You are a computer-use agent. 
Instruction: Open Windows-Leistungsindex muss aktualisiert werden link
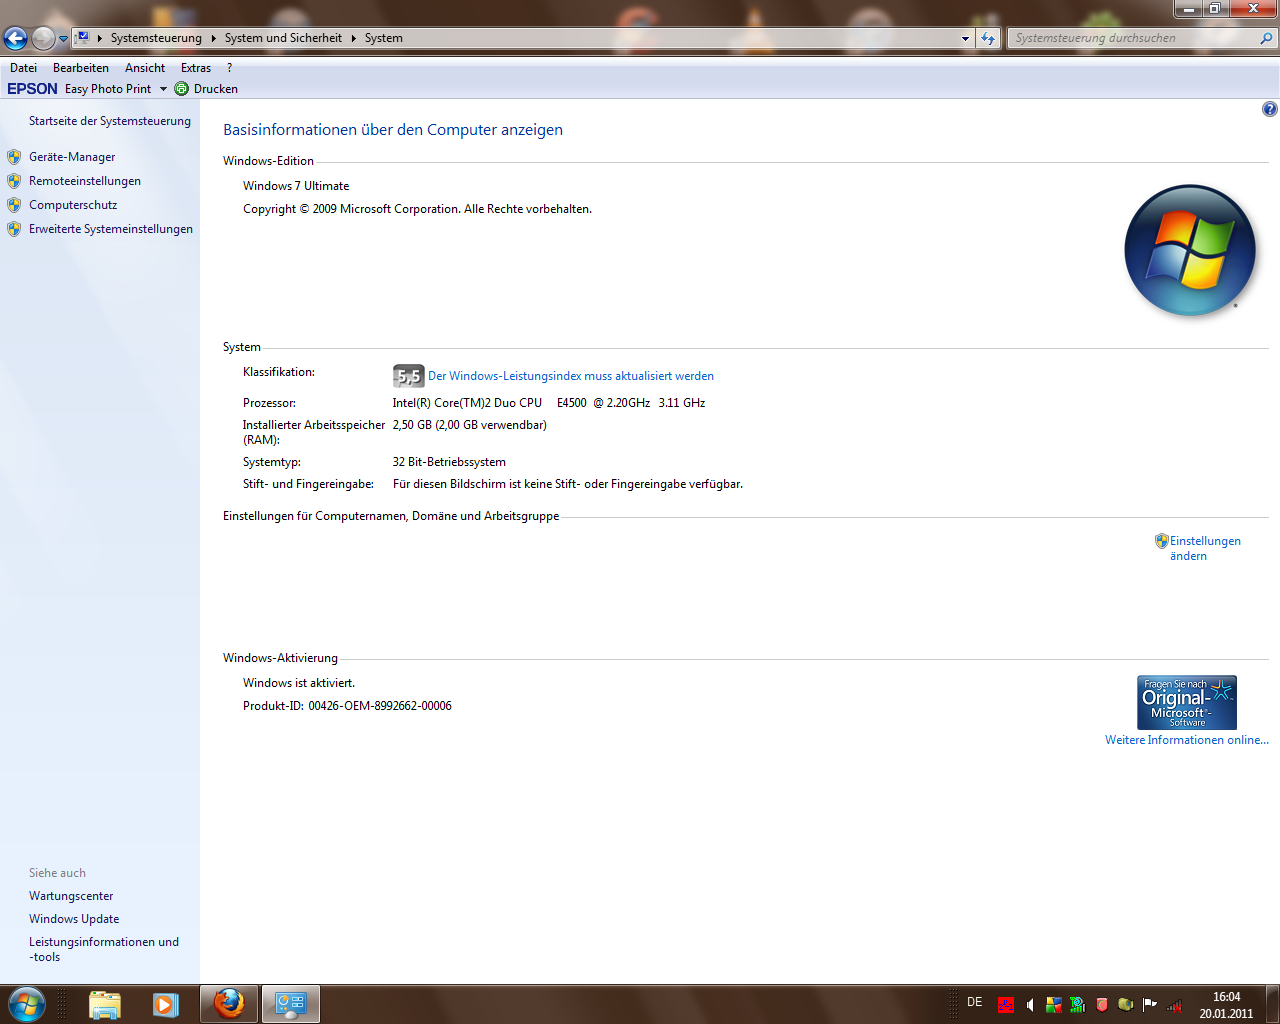point(571,376)
